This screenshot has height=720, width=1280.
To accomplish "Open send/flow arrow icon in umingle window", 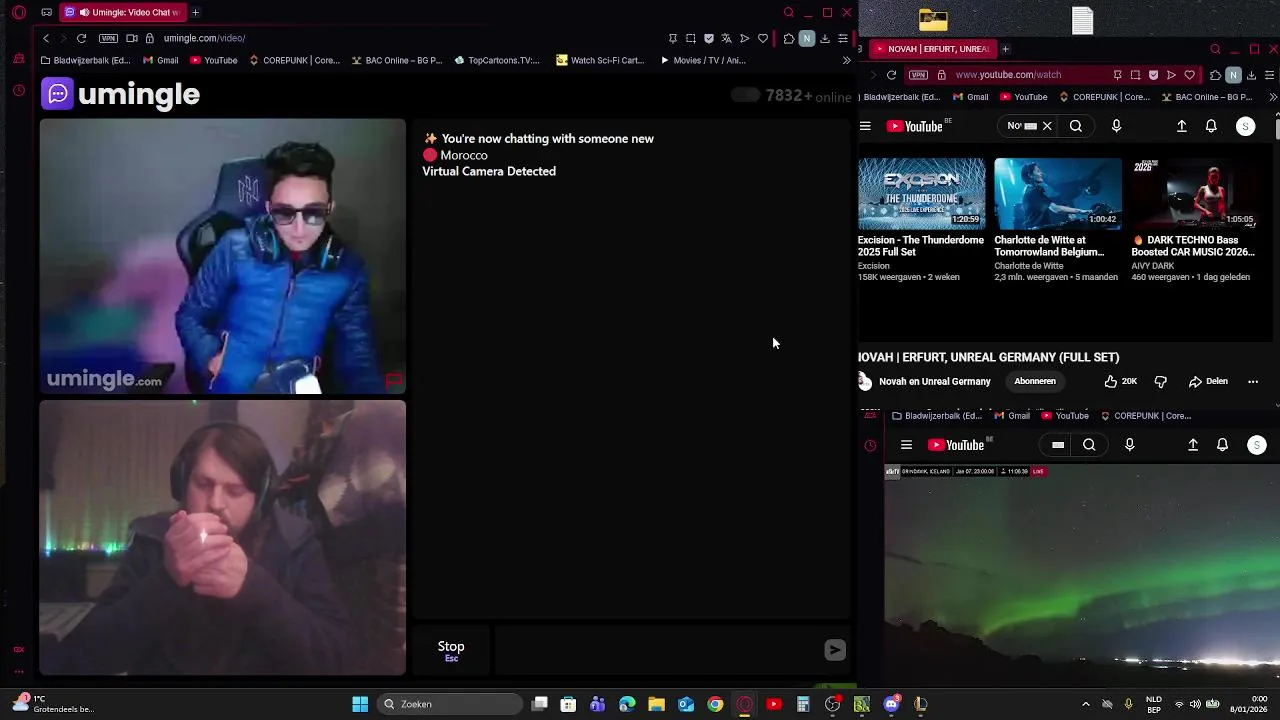I will tap(744, 38).
